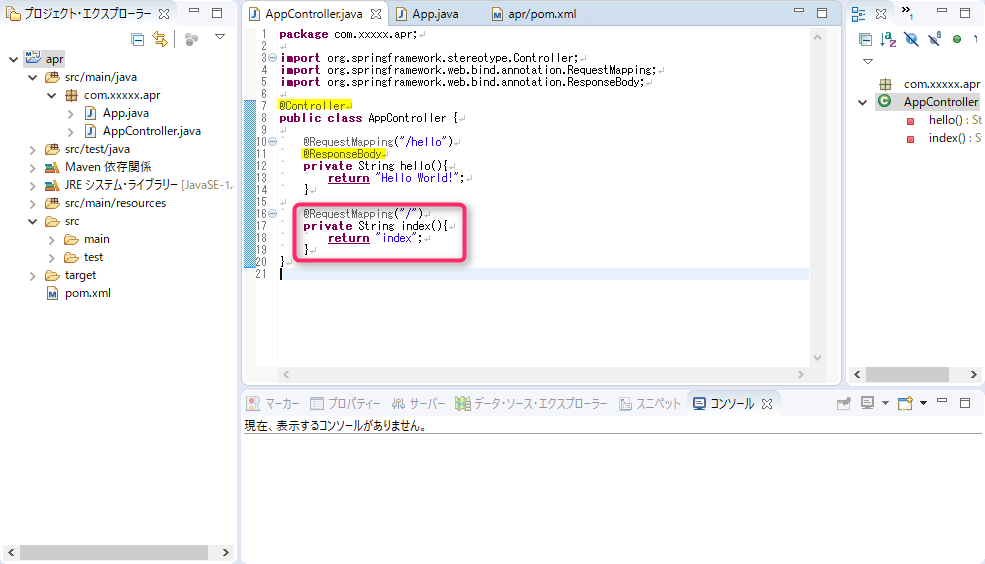Collapse the apr project node
The height and width of the screenshot is (564, 985).
pos(13,59)
